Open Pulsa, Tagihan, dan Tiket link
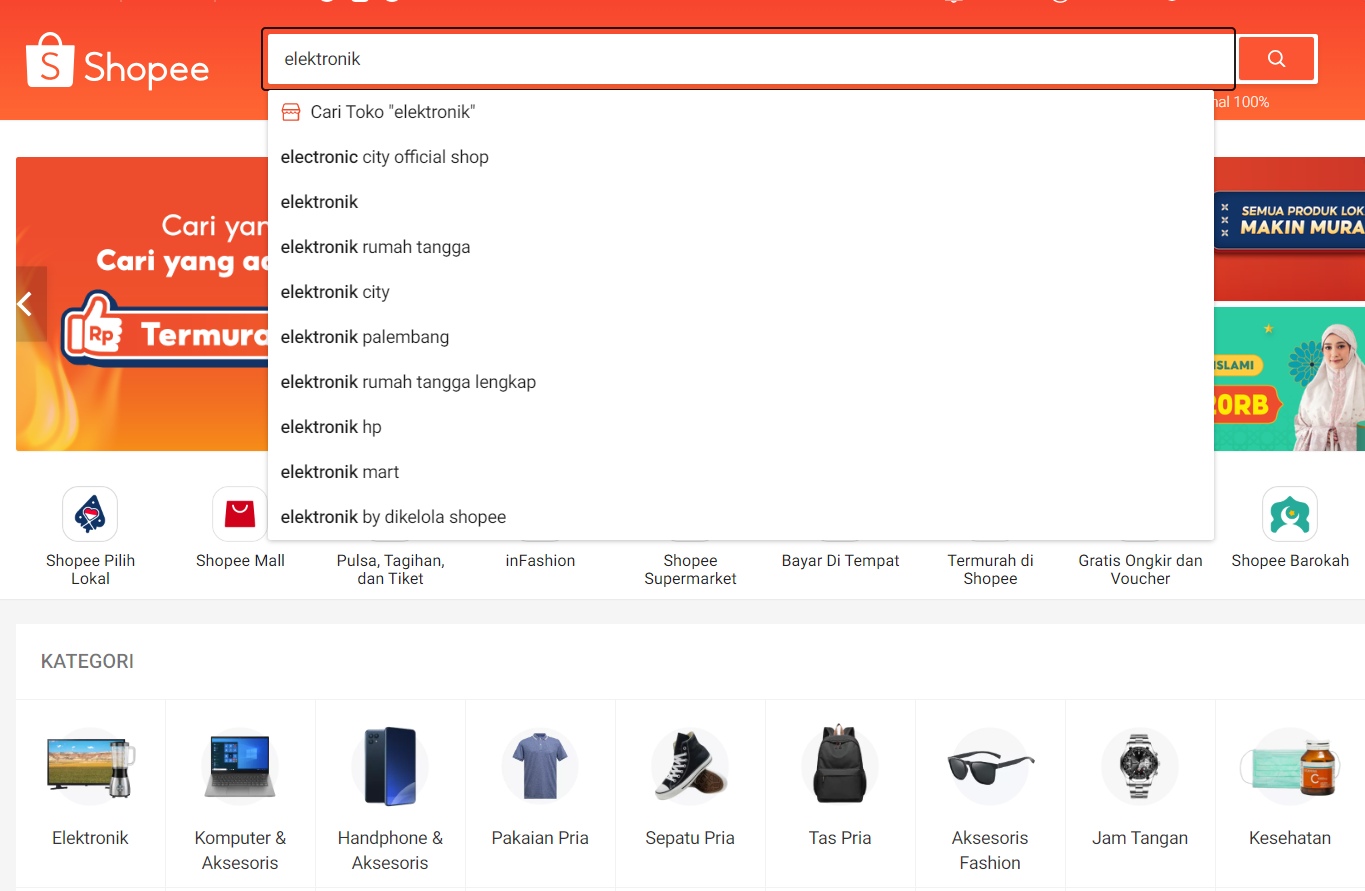The height and width of the screenshot is (891, 1365). tap(390, 569)
